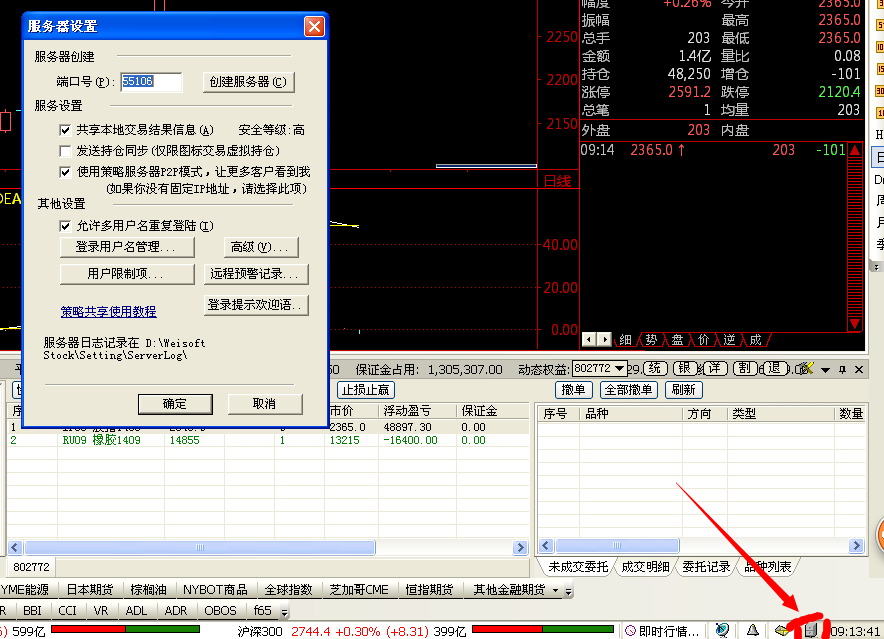884x639 pixels.
Task: Click the 创建服务器 button
Action: click(249, 82)
